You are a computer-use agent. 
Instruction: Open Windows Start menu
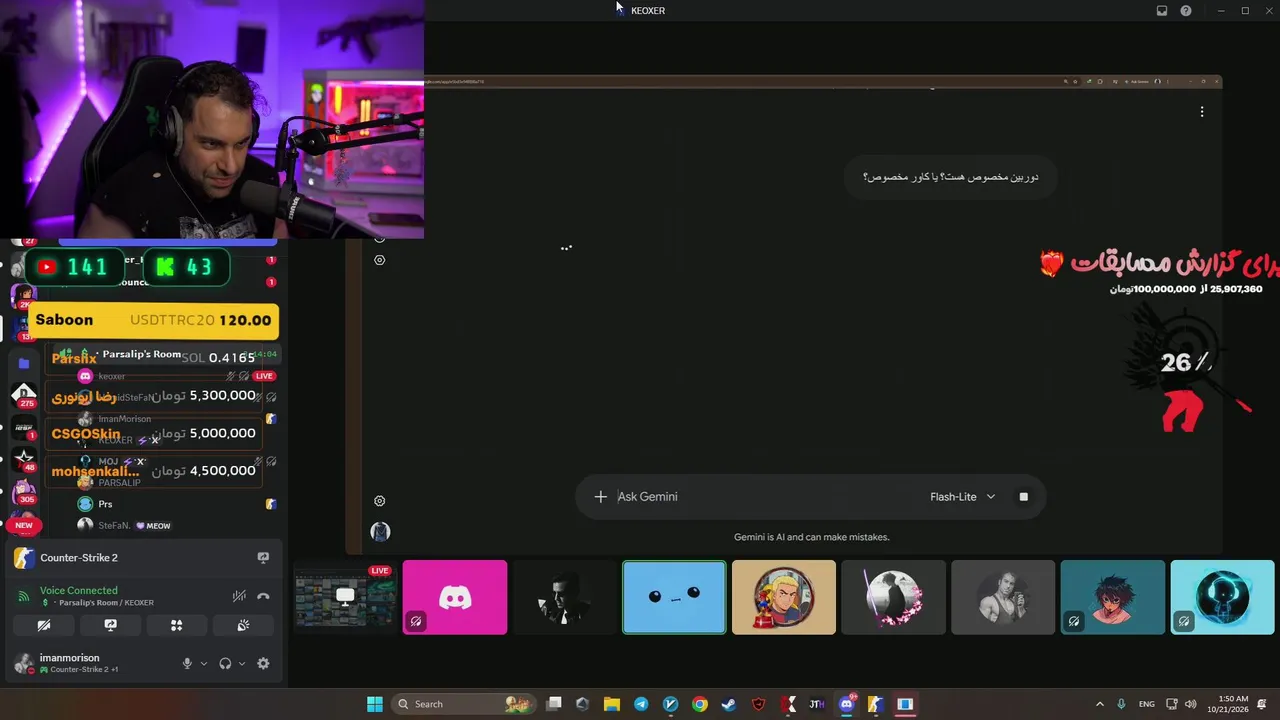374,704
